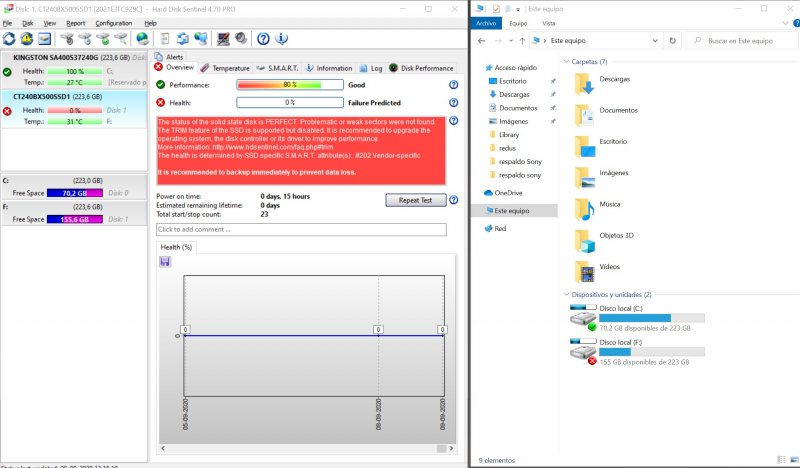This screenshot has width=800, height=468.
Task: Click the pin icon next to Documentos in sidebar
Action: pyautogui.click(x=553, y=108)
